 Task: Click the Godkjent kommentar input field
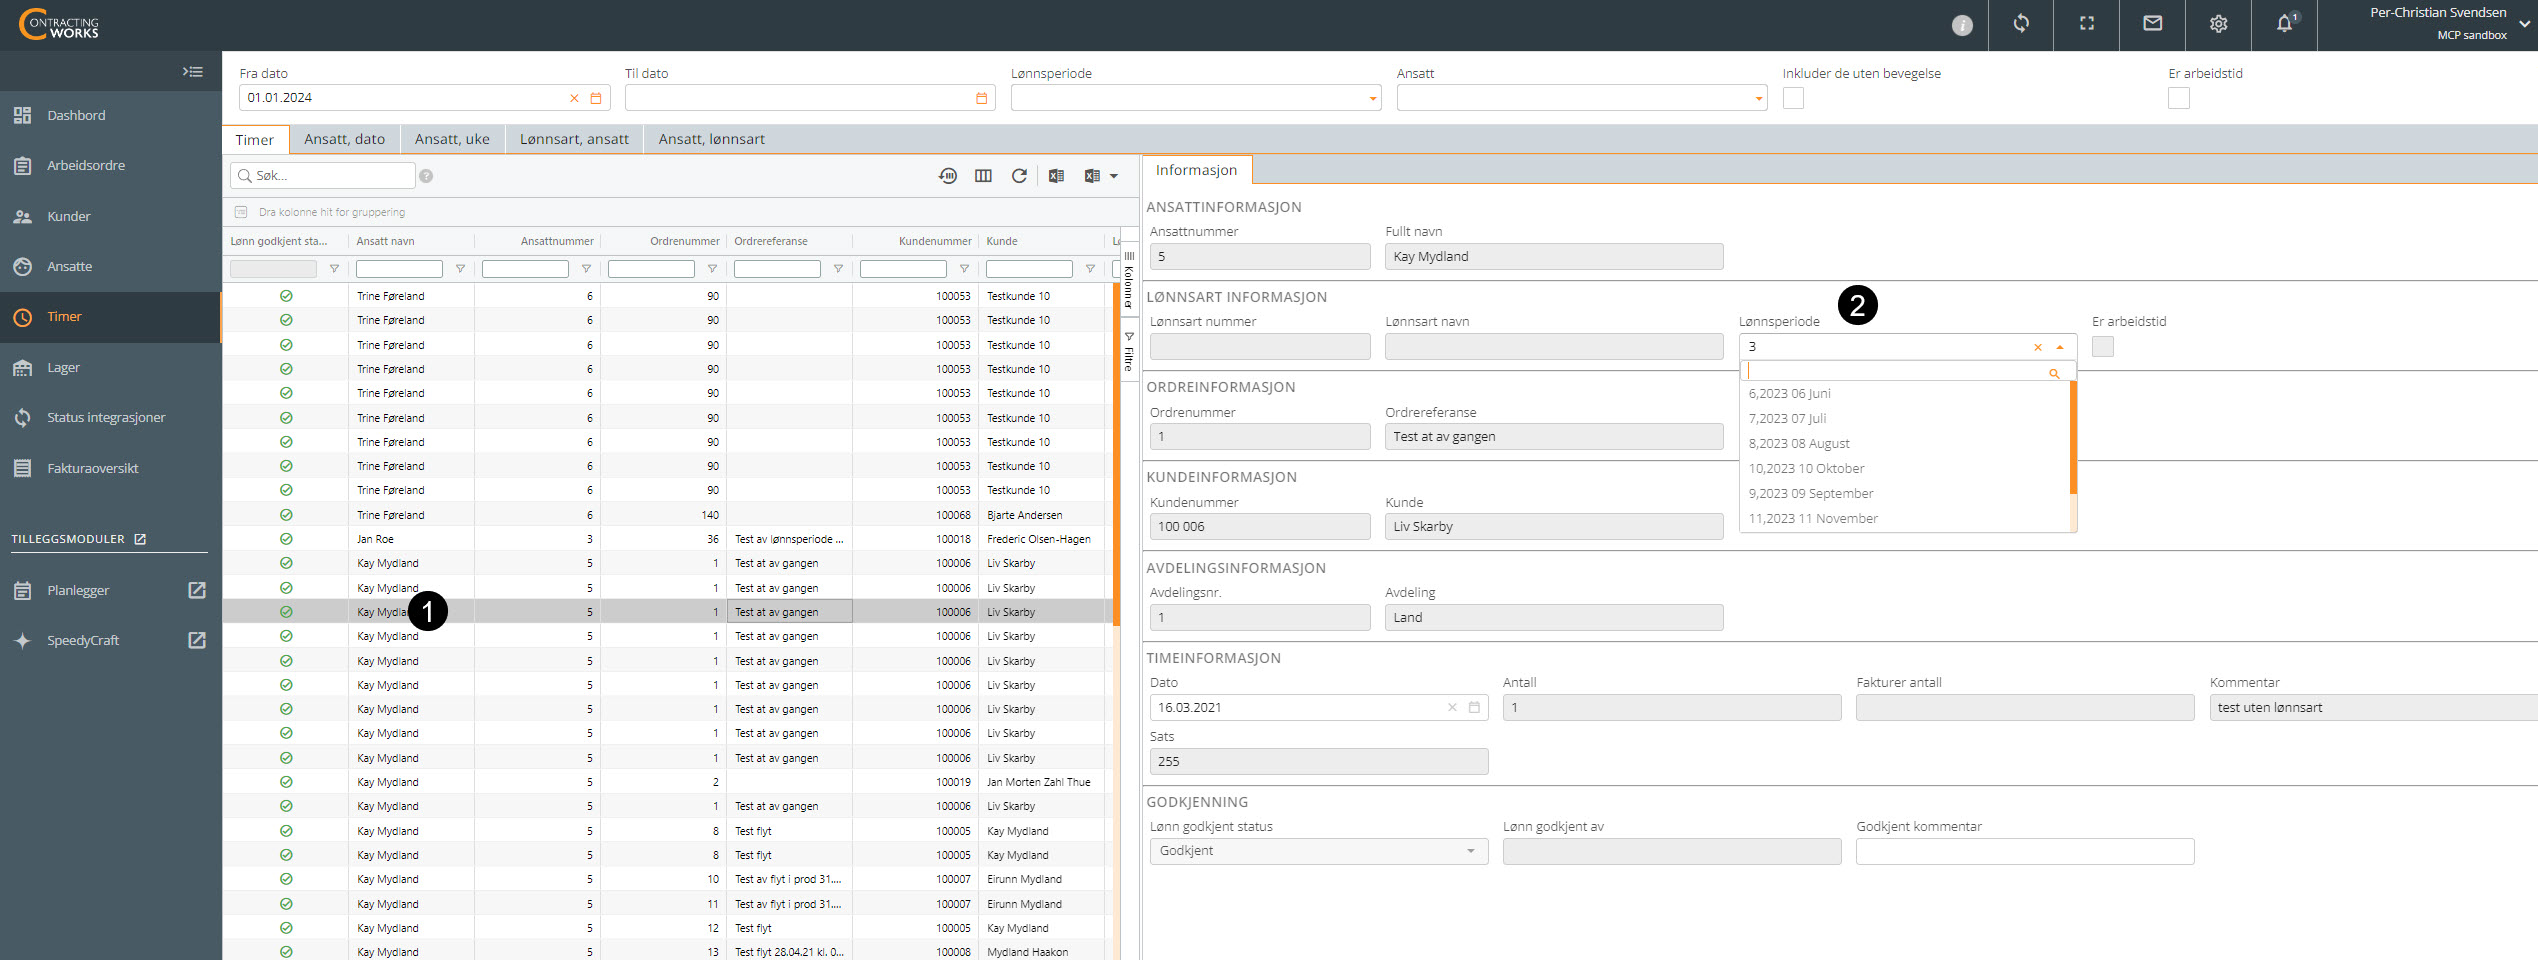pos(2025,851)
